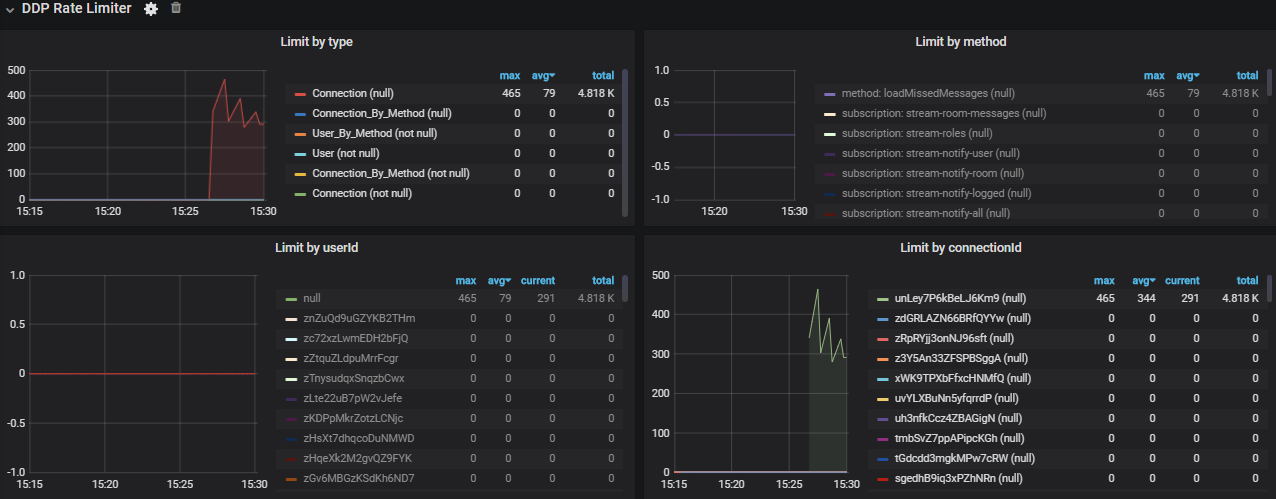
Task: Collapse the DDP Rate Limiter row
Action: coord(9,9)
